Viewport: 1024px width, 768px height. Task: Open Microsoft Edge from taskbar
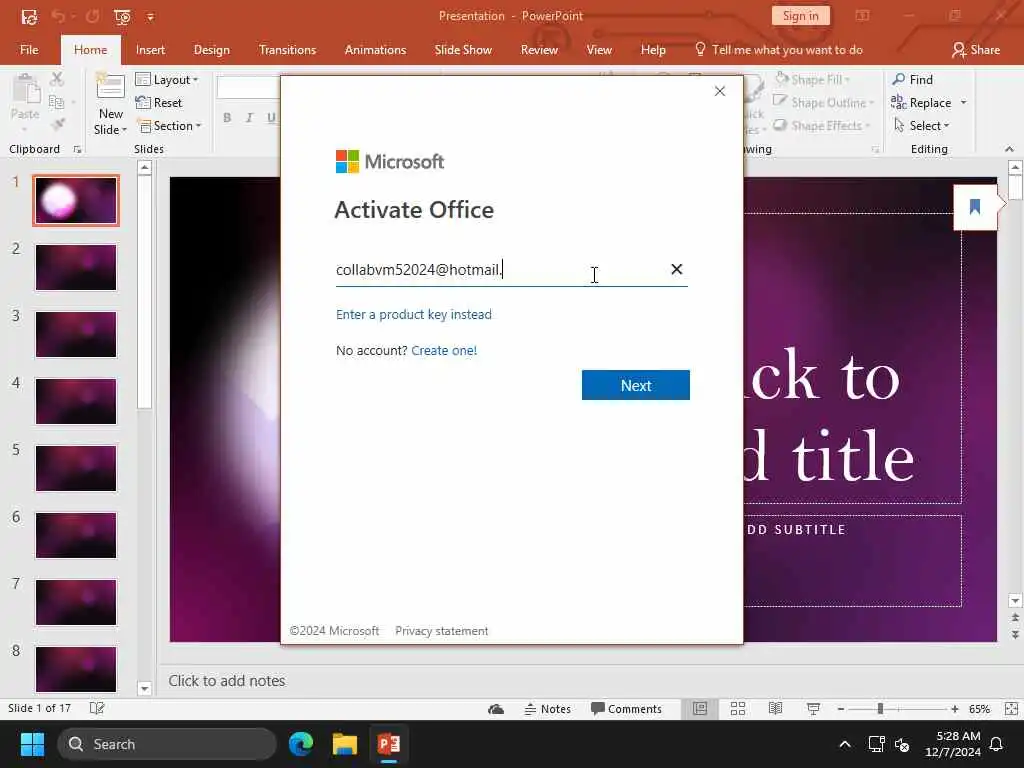coord(301,744)
